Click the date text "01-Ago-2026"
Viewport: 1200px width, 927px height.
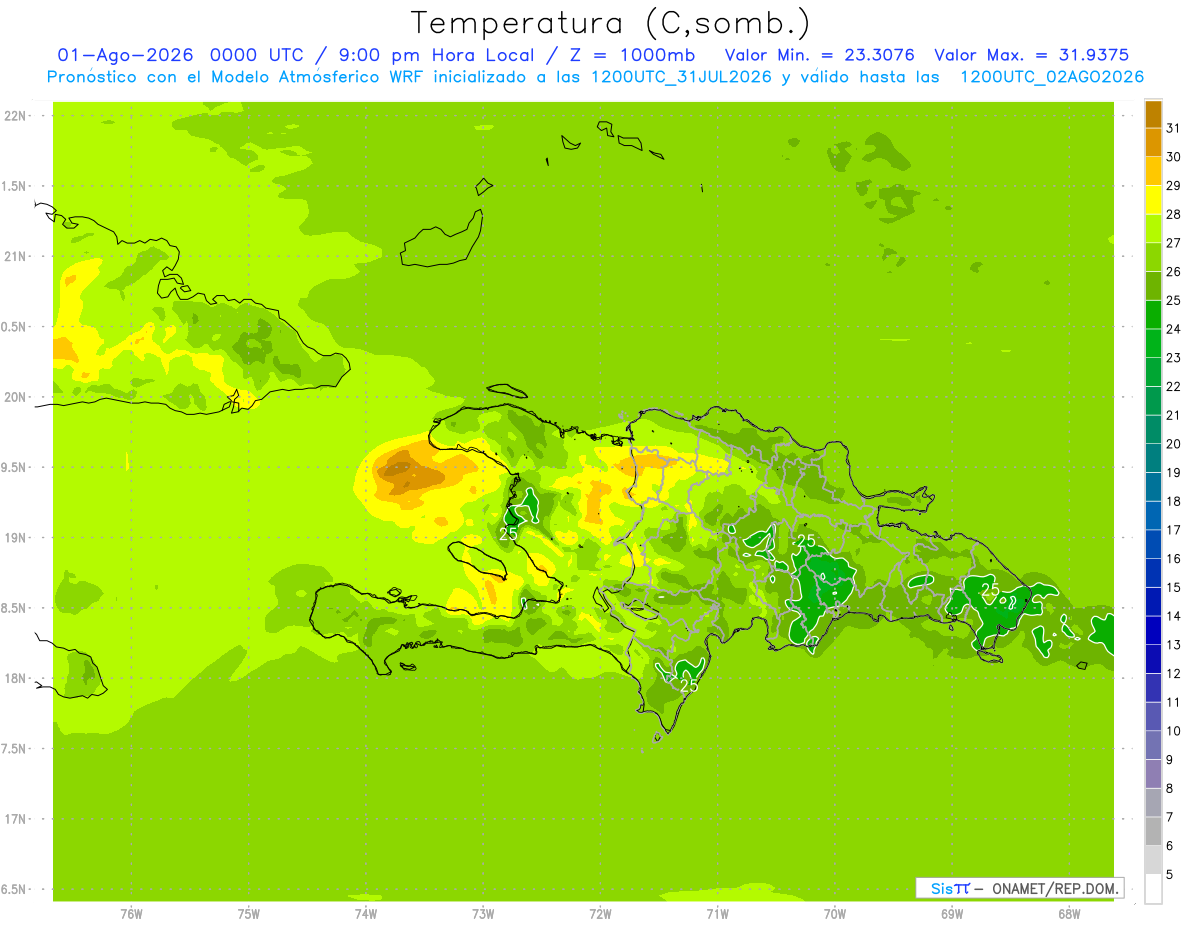pos(125,55)
